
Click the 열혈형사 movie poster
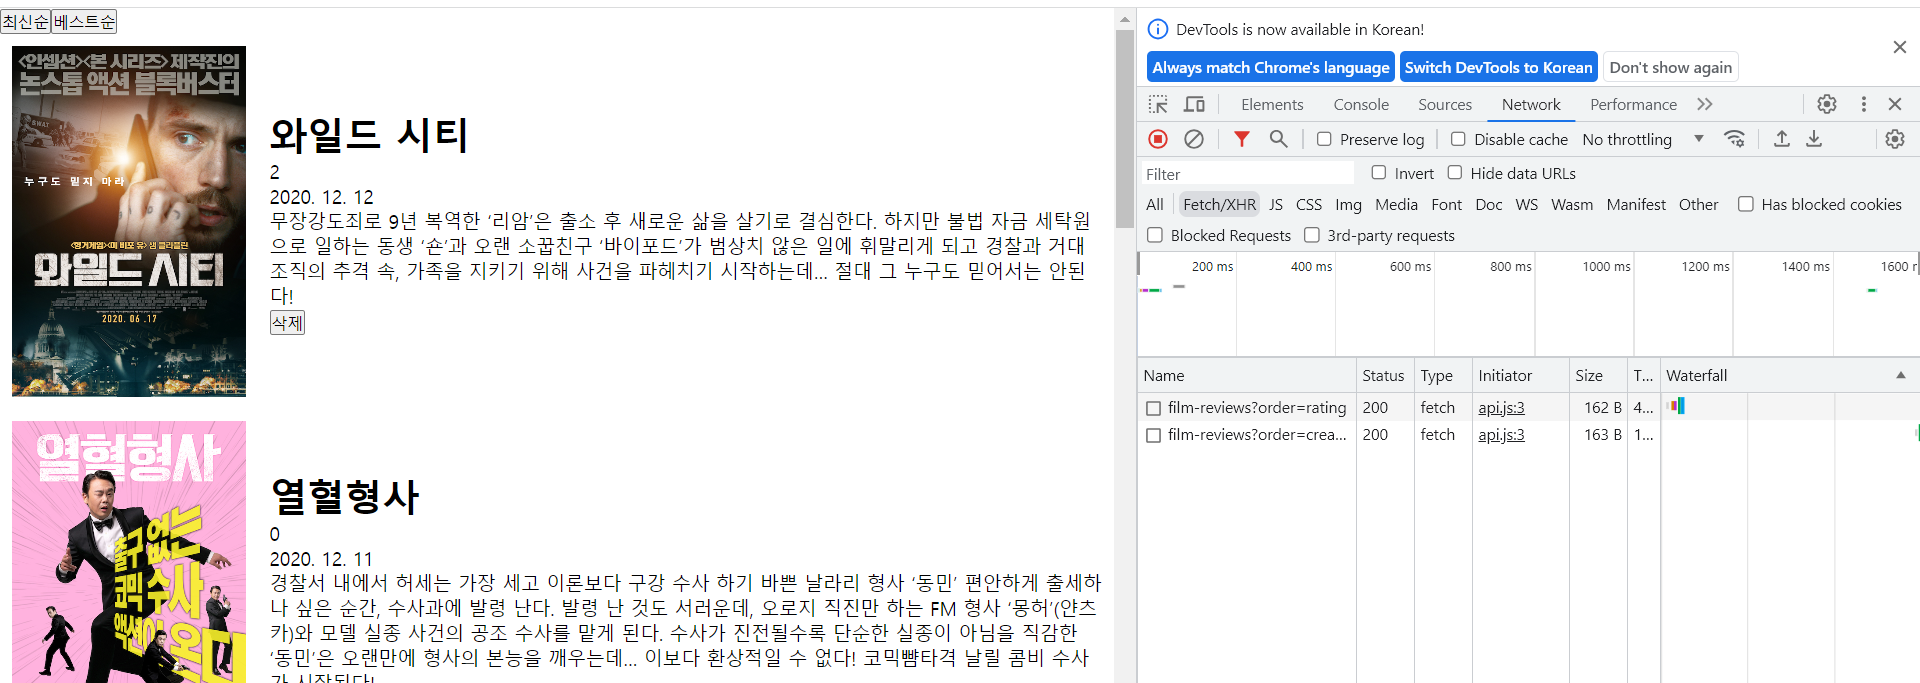[x=129, y=552]
